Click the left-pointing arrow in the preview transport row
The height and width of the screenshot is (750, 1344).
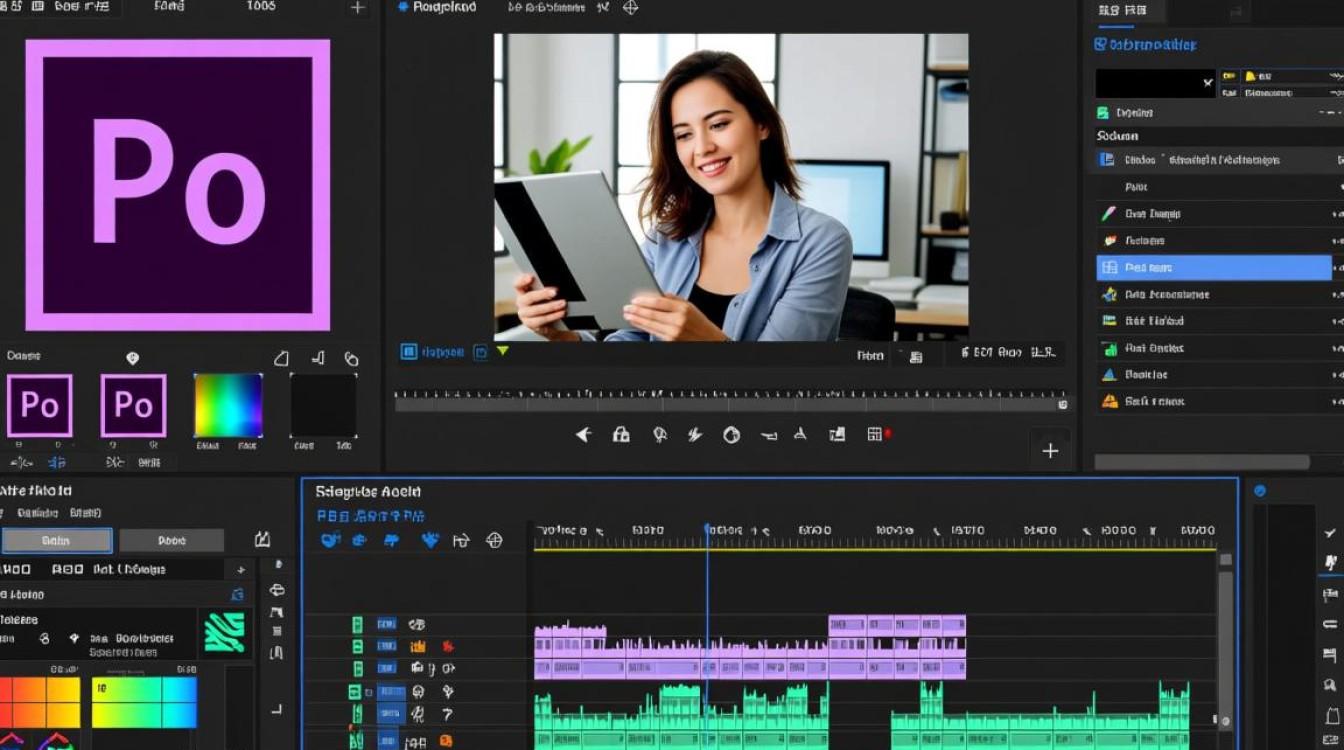pos(584,434)
